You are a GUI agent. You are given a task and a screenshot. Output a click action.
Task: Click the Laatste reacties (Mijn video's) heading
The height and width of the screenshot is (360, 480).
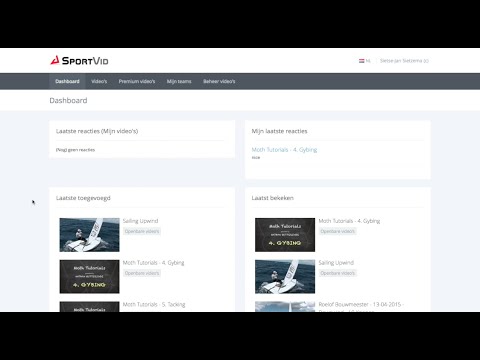pyautogui.click(x=97, y=131)
